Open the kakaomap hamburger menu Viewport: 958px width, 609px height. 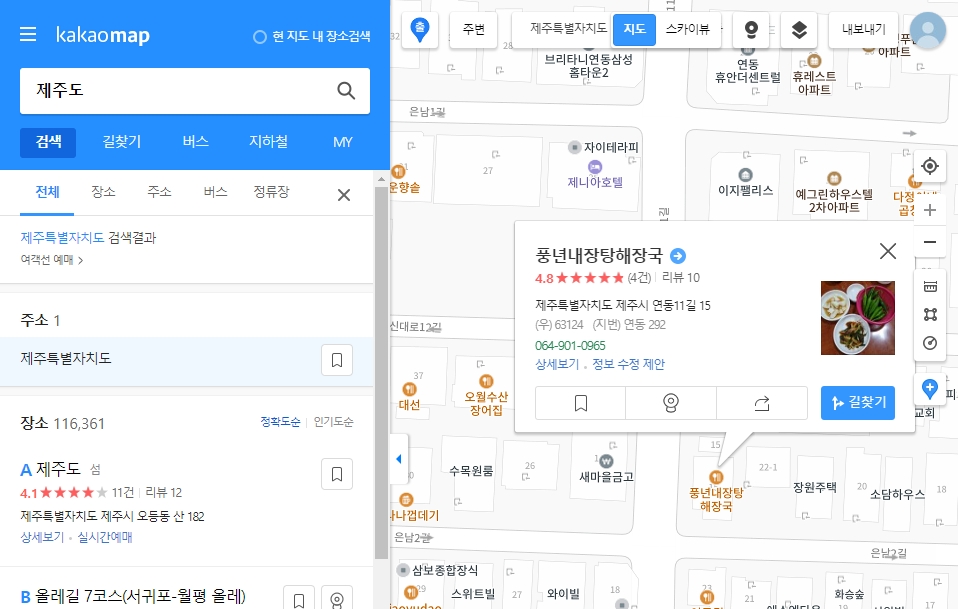28,34
